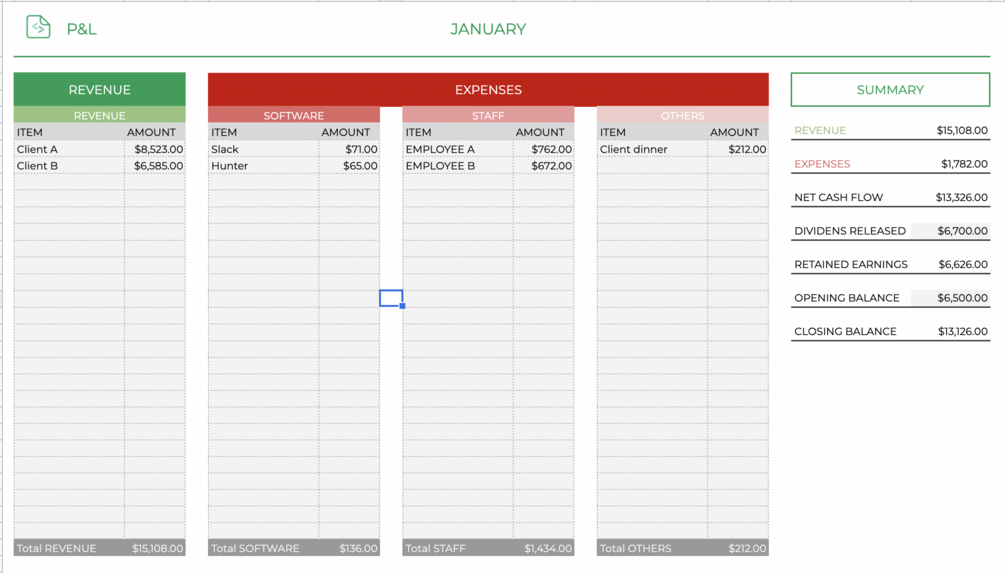Click the $13,326.00 net cash flow value
The width and height of the screenshot is (1005, 573).
pyautogui.click(x=962, y=197)
